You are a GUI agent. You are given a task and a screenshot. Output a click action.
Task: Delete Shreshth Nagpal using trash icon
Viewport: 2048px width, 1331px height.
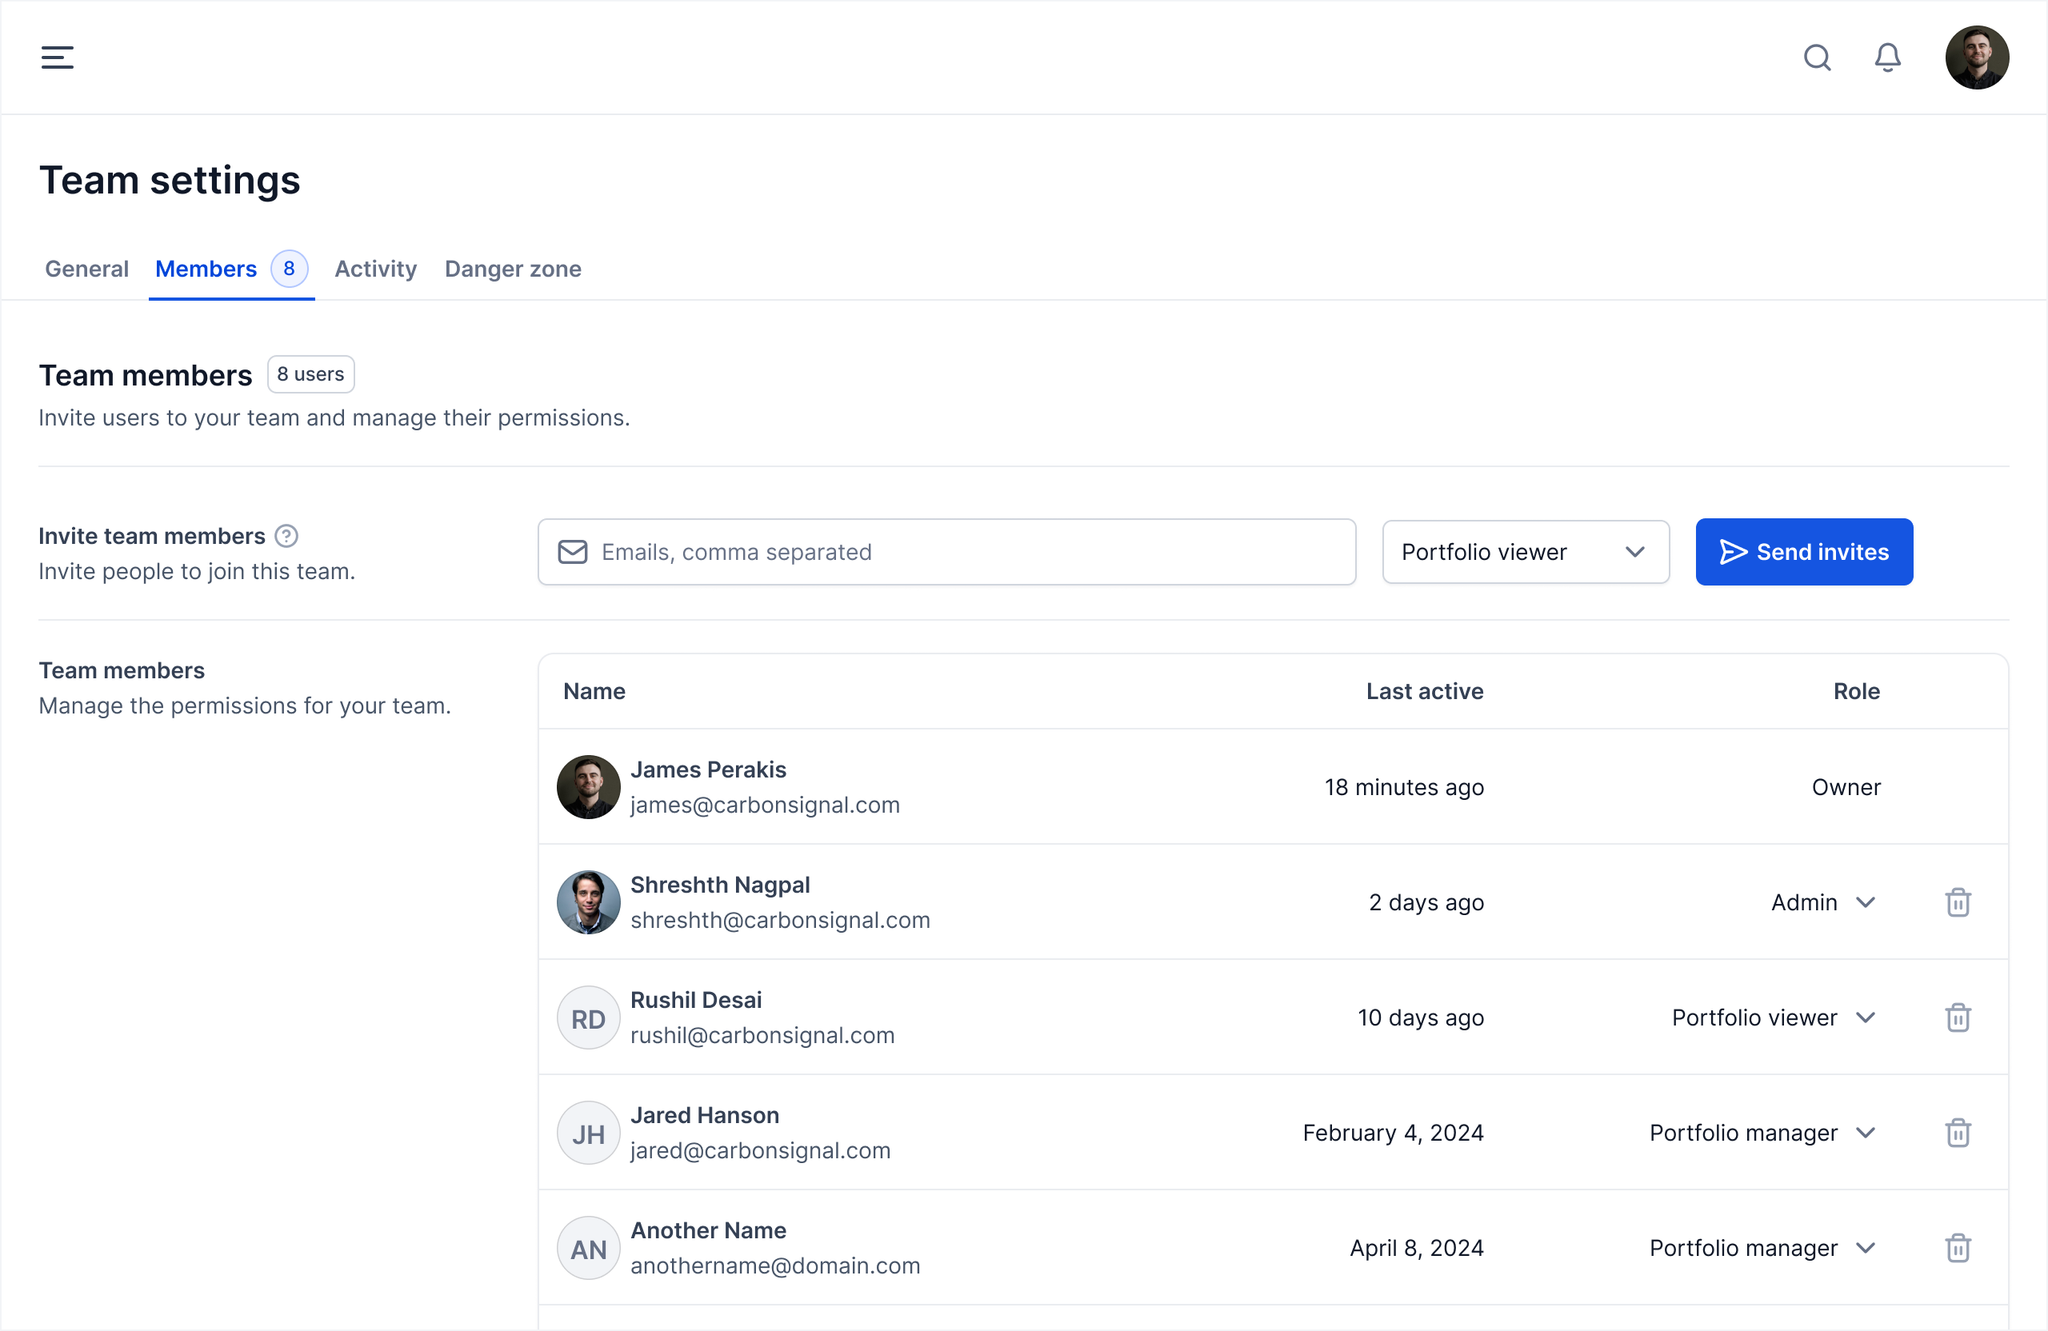1957,902
